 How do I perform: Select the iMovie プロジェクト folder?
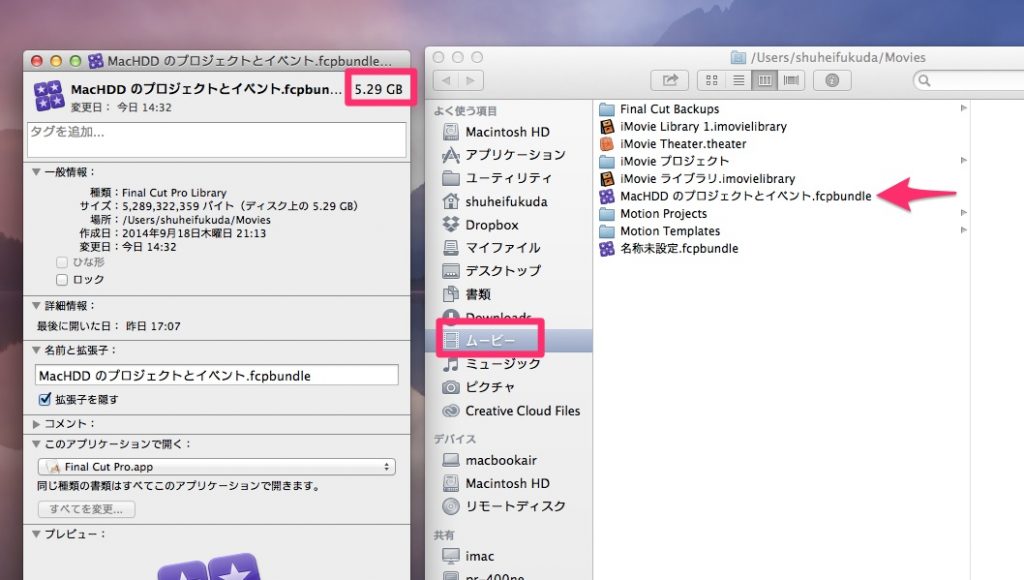click(664, 161)
